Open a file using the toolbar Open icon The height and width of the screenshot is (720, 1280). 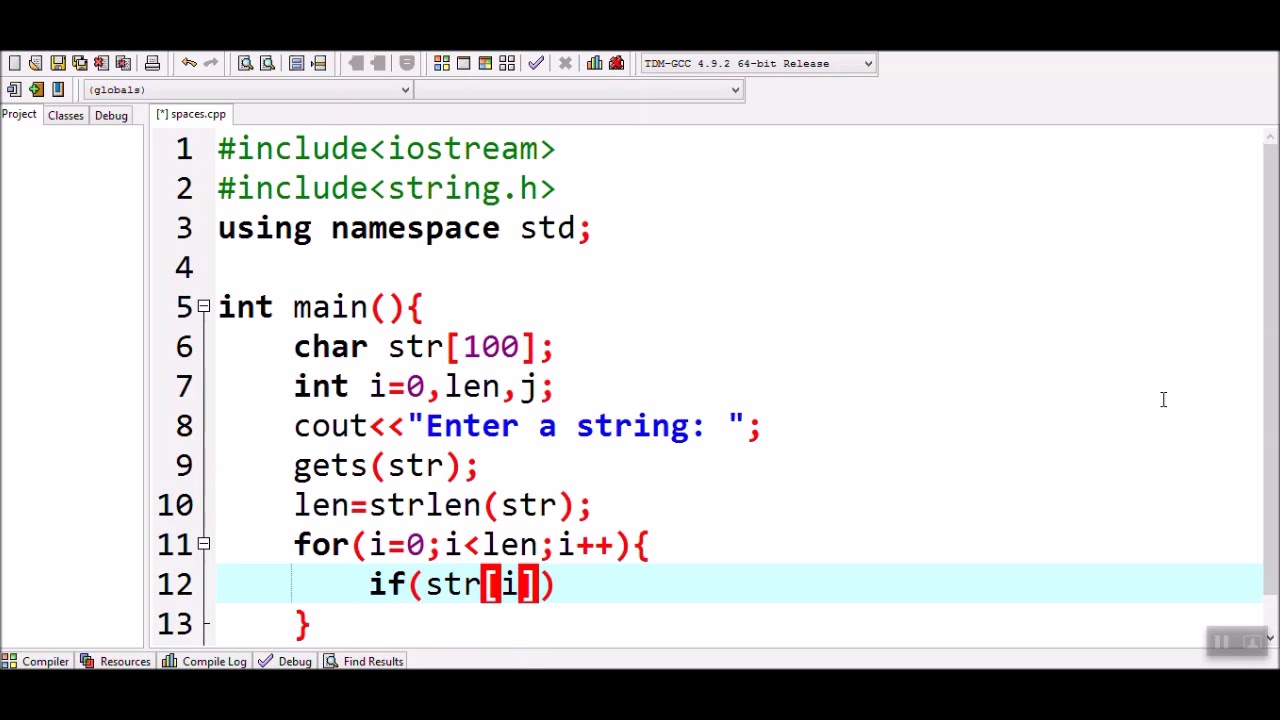[36, 63]
